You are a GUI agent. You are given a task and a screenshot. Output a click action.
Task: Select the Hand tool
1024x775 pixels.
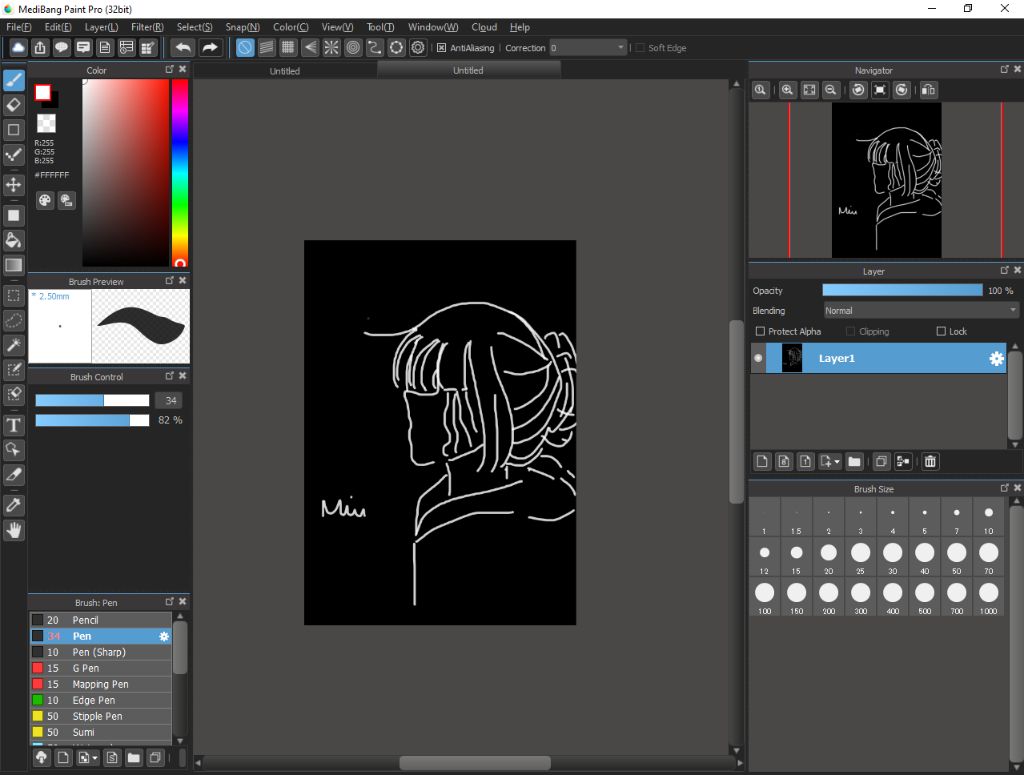[14, 530]
